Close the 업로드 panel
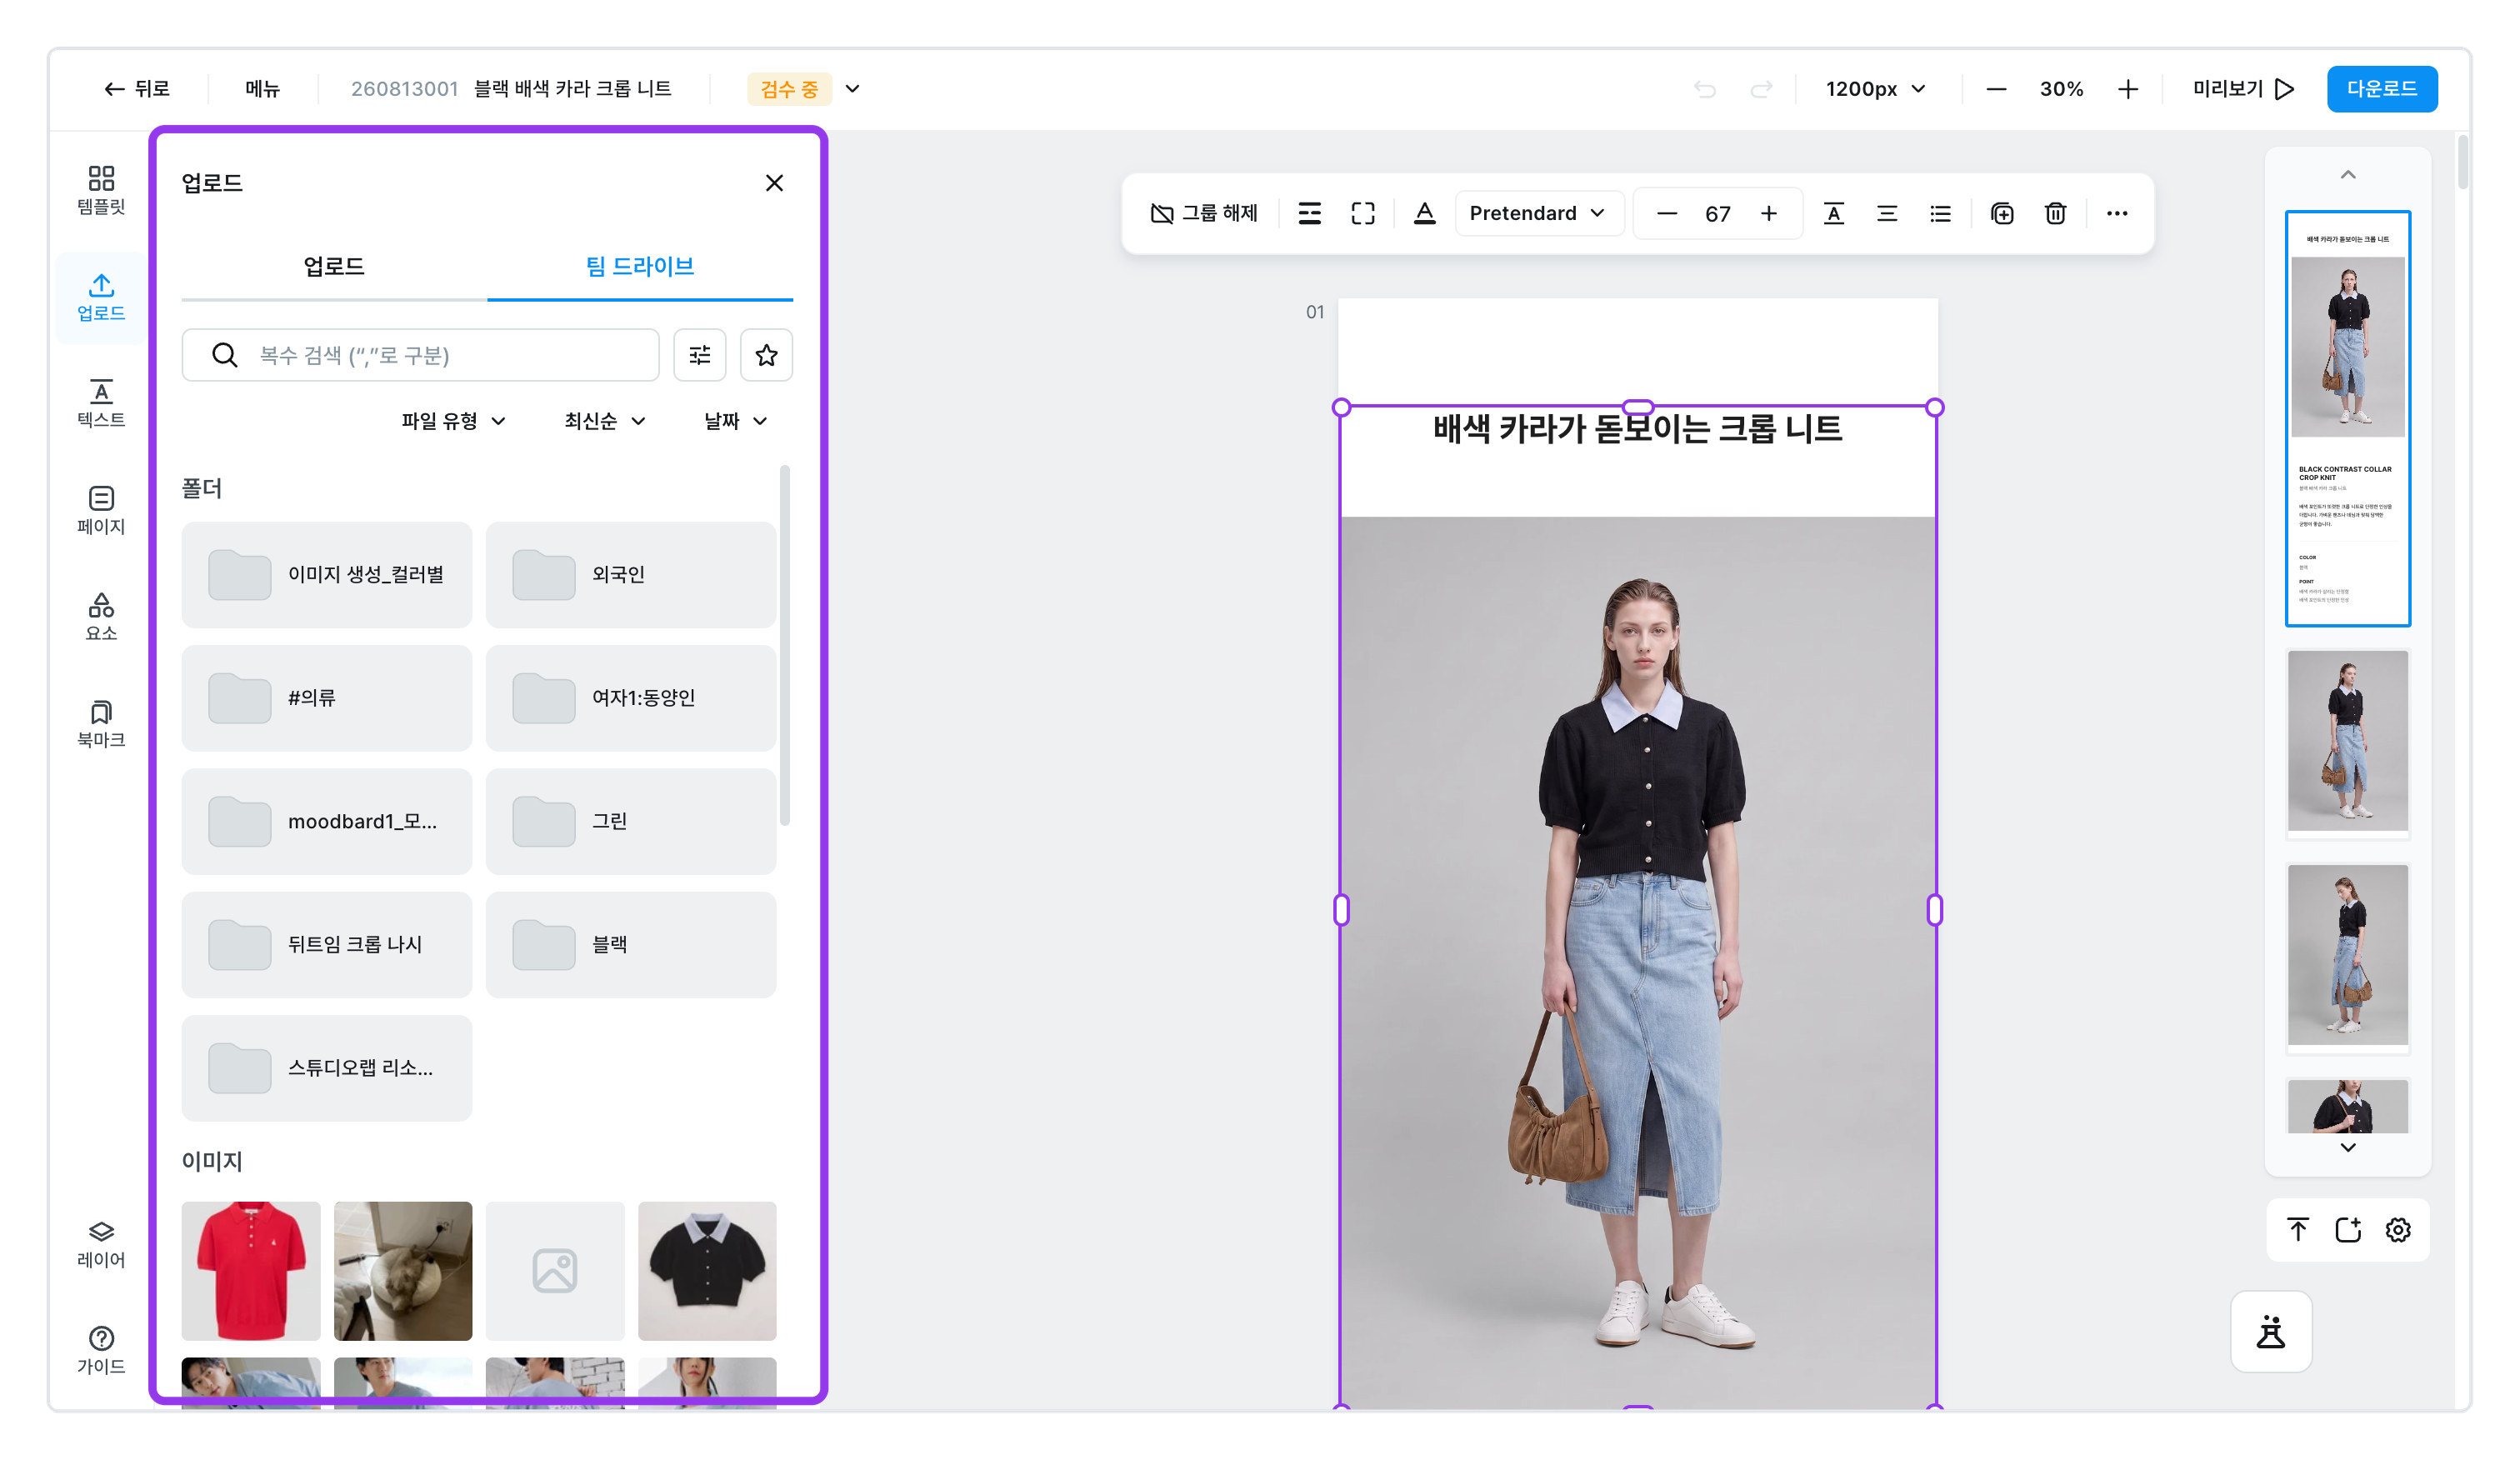 pos(774,183)
